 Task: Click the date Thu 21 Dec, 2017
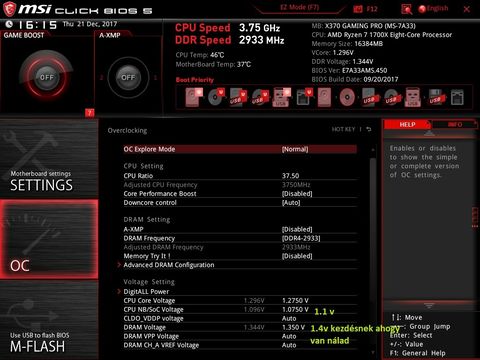point(90,24)
